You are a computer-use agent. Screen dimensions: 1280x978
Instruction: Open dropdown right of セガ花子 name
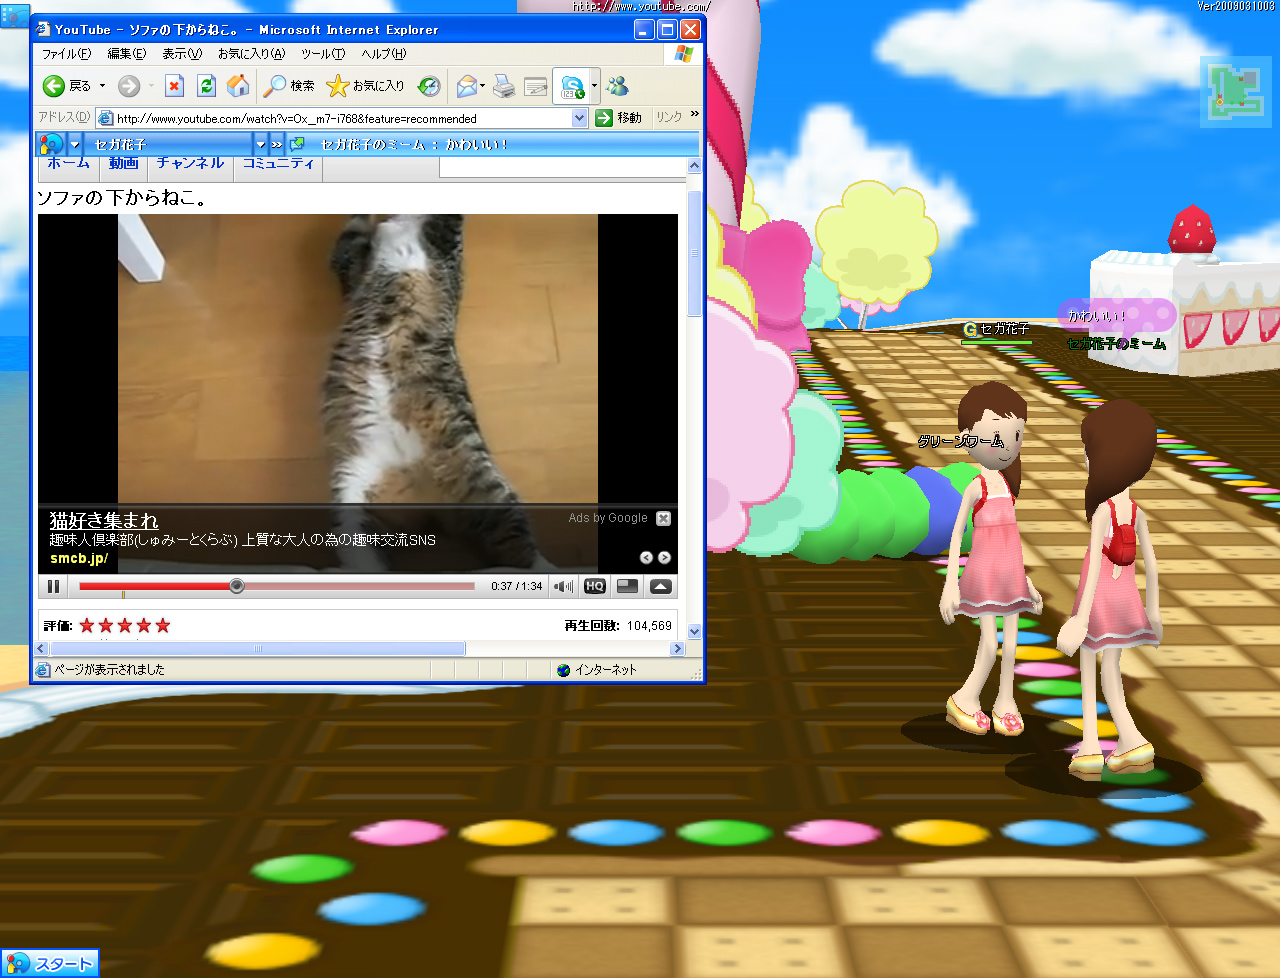(261, 144)
